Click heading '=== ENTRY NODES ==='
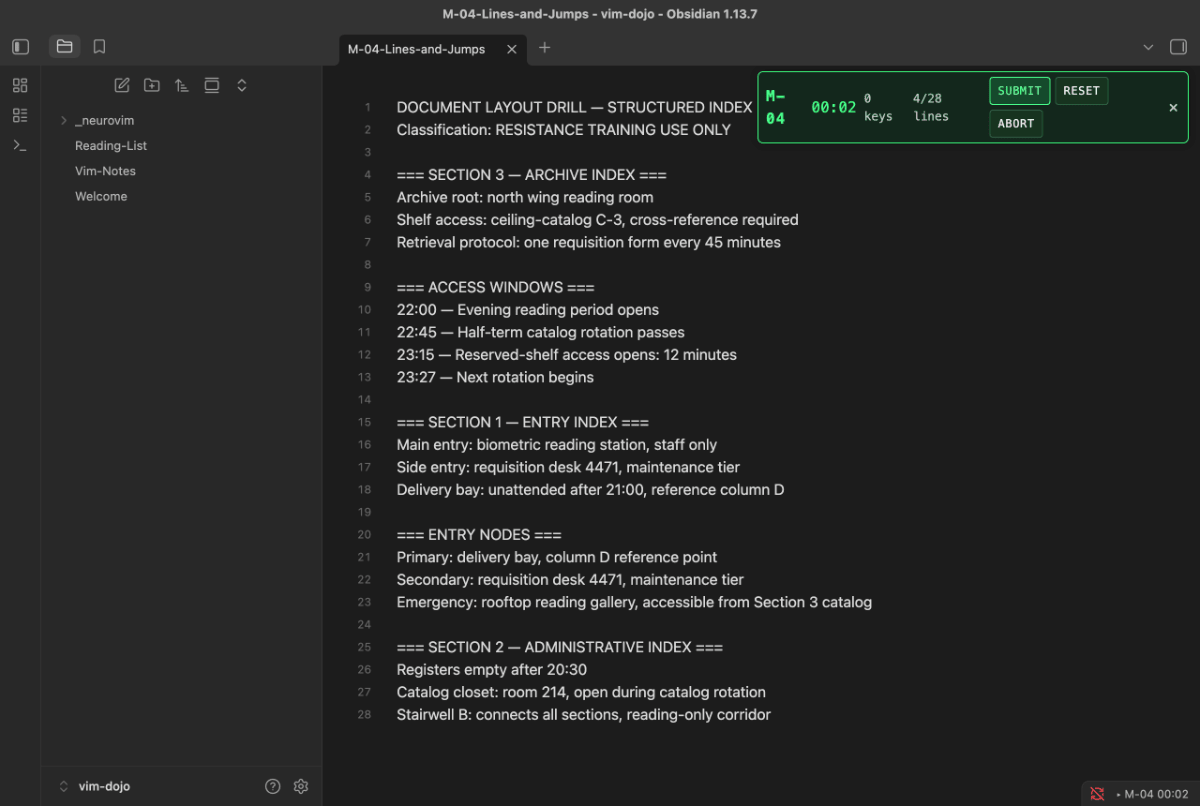 tap(479, 535)
